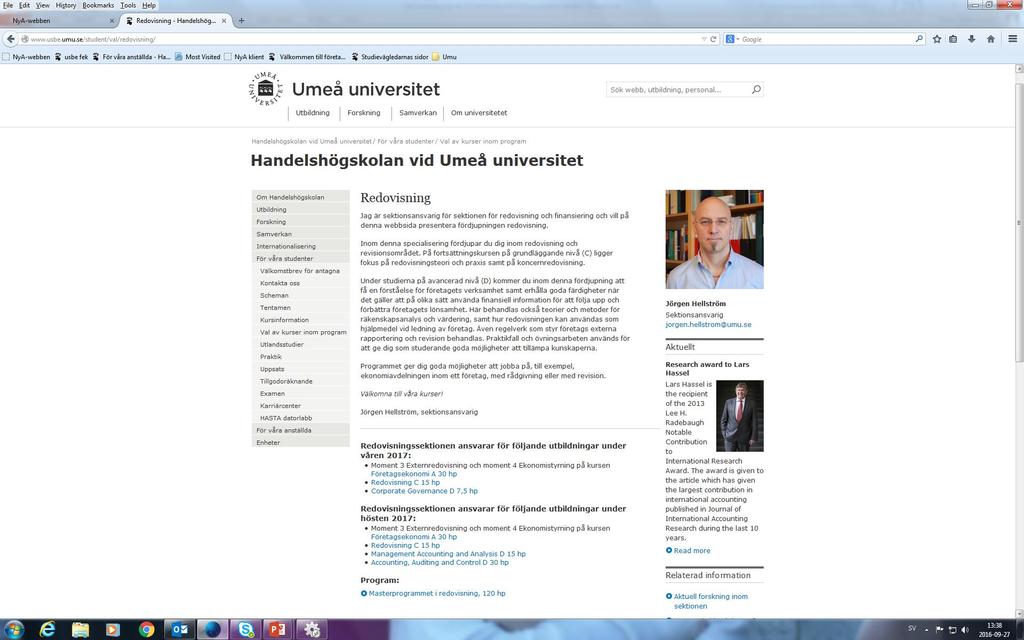Screen dimensions: 1024x640
Task: Open Tentamen in the left sidebar
Action: (x=275, y=308)
